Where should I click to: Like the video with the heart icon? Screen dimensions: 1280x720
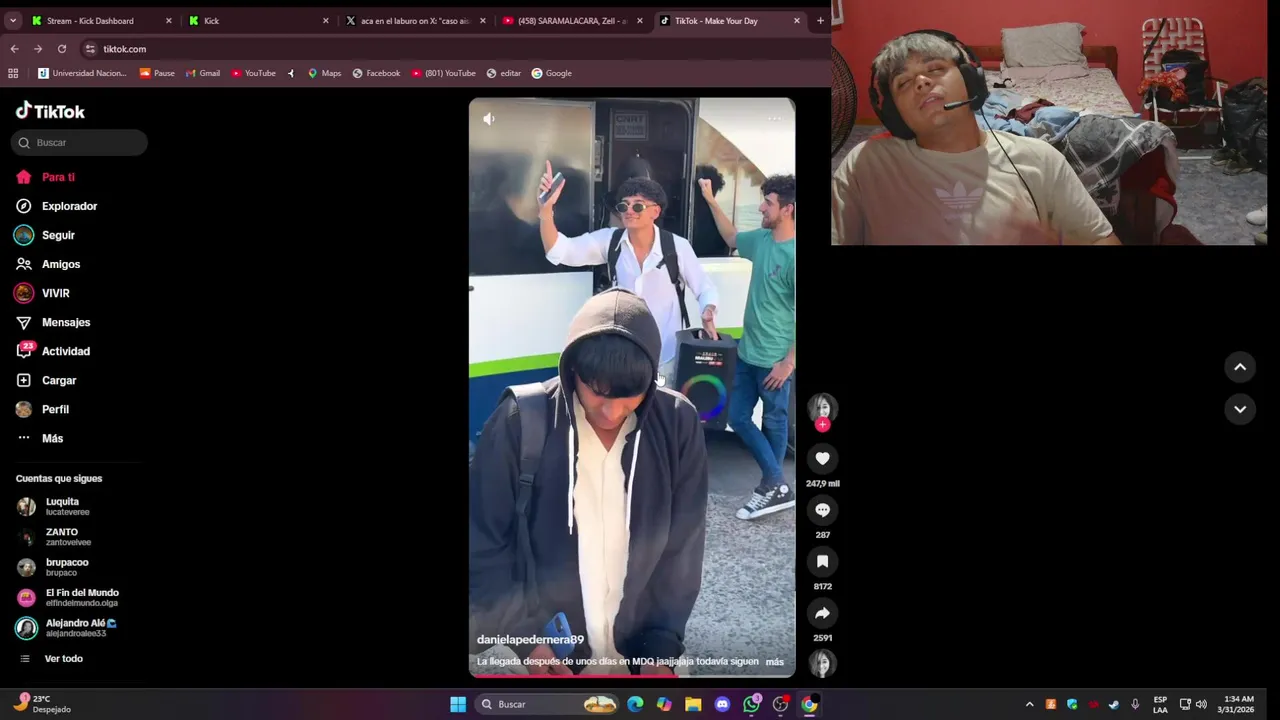822,458
